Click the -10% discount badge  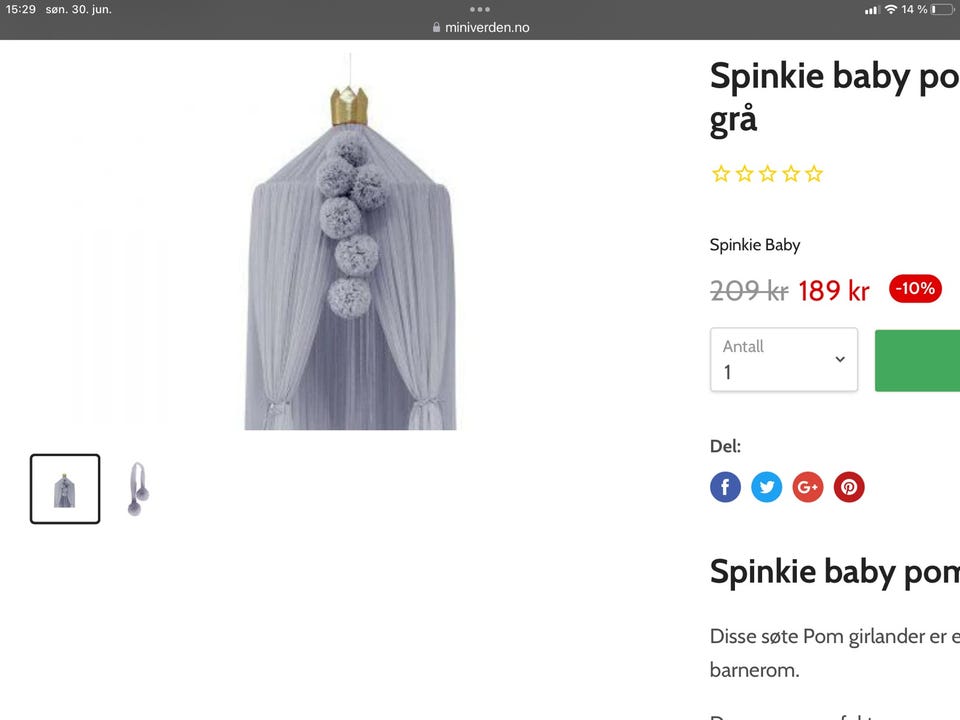915,289
